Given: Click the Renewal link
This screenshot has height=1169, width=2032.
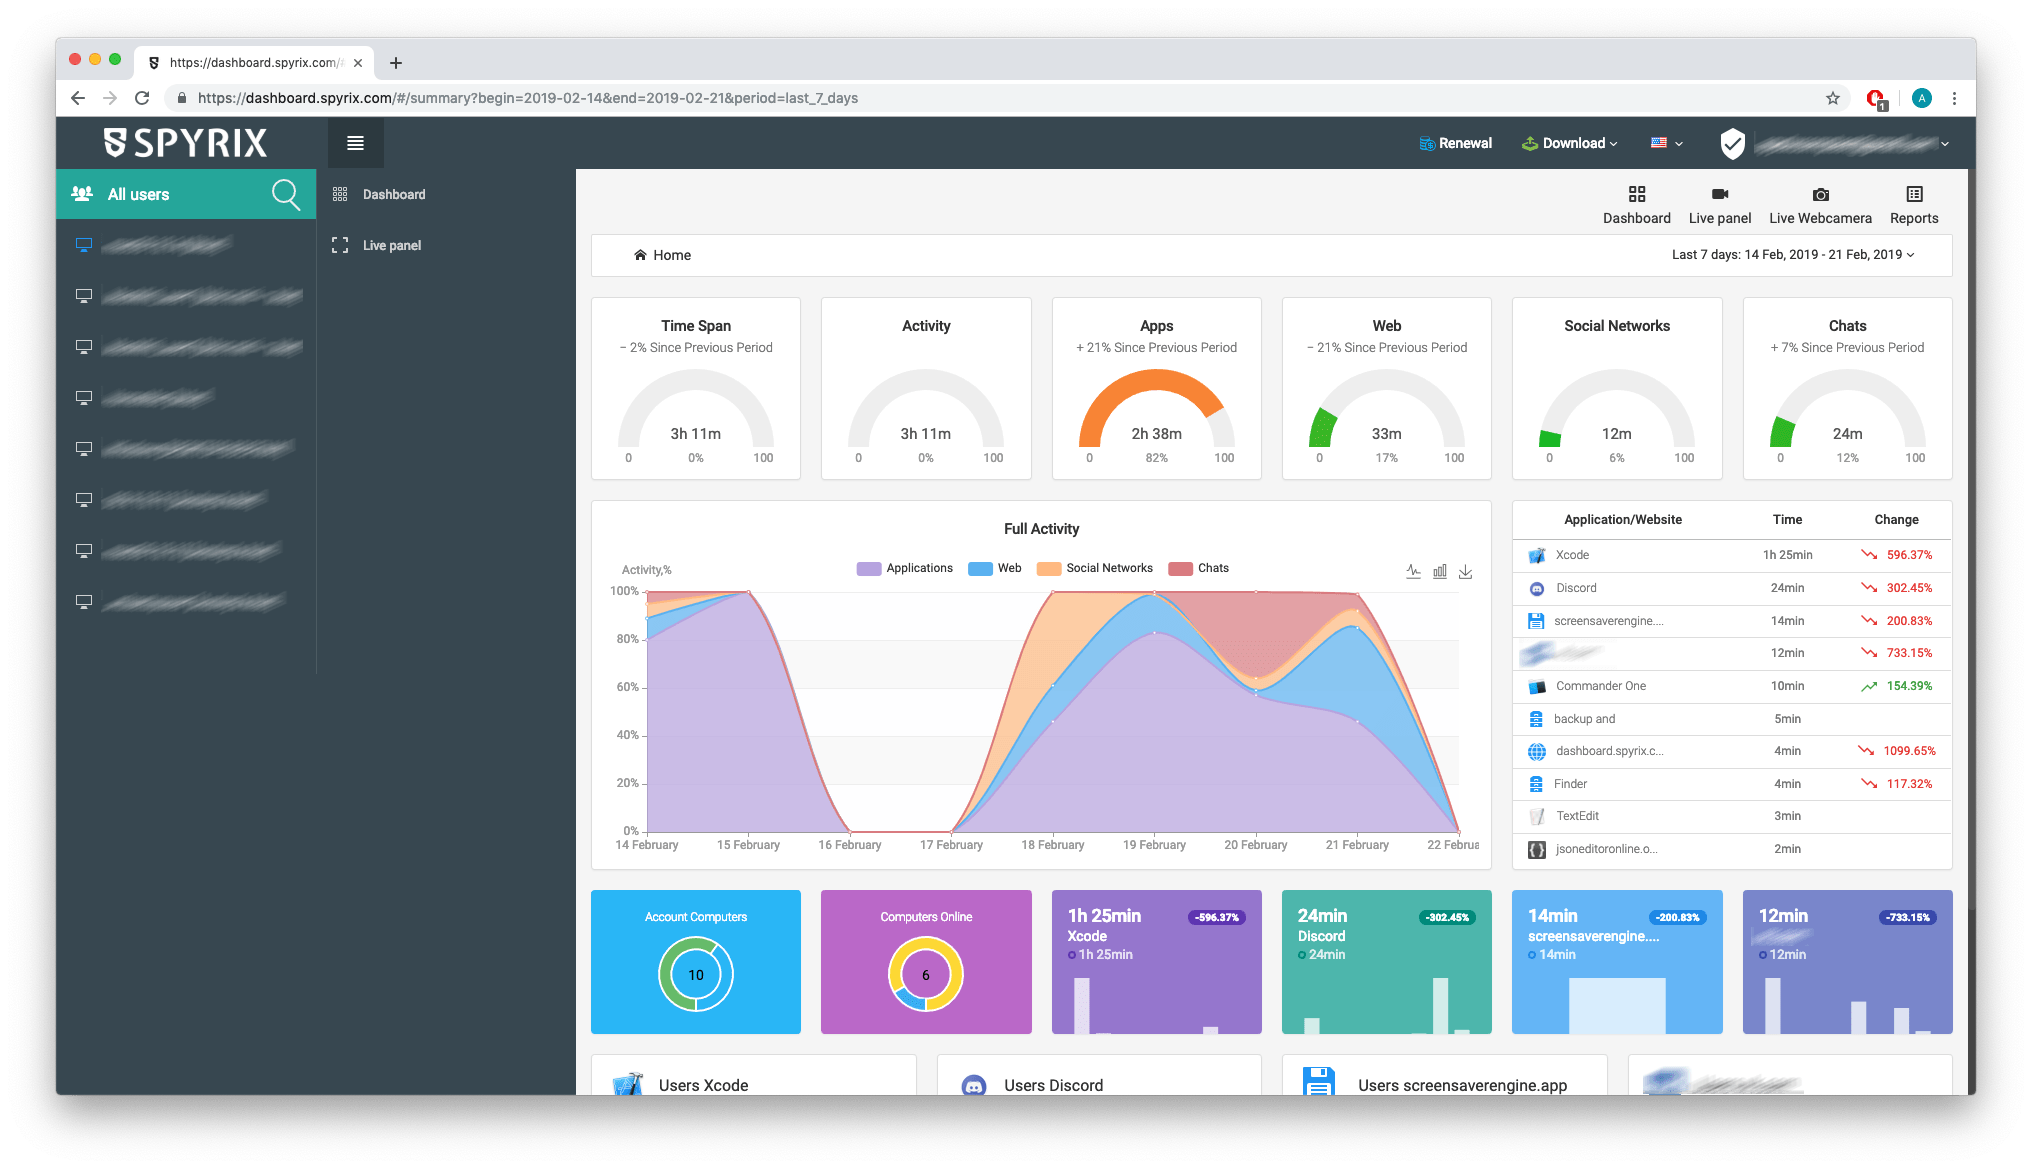Looking at the screenshot, I should (x=1456, y=143).
